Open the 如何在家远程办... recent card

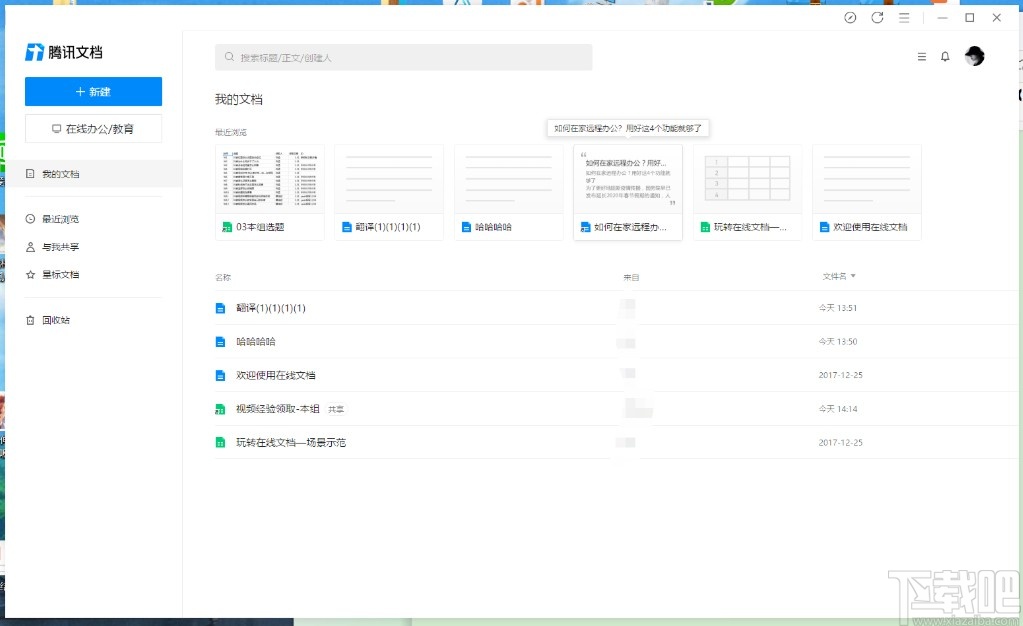628,193
